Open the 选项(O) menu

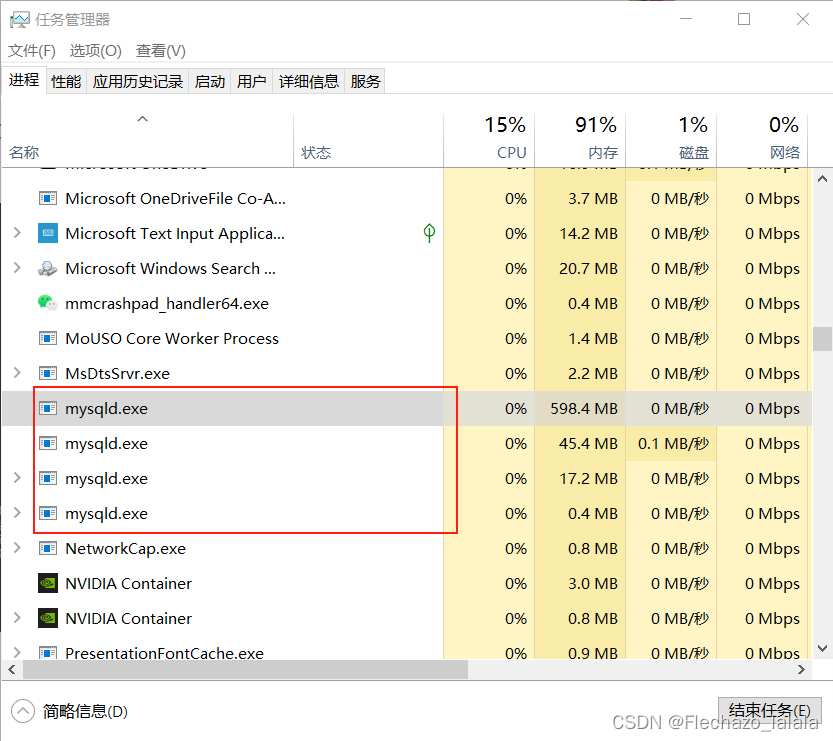(96, 51)
